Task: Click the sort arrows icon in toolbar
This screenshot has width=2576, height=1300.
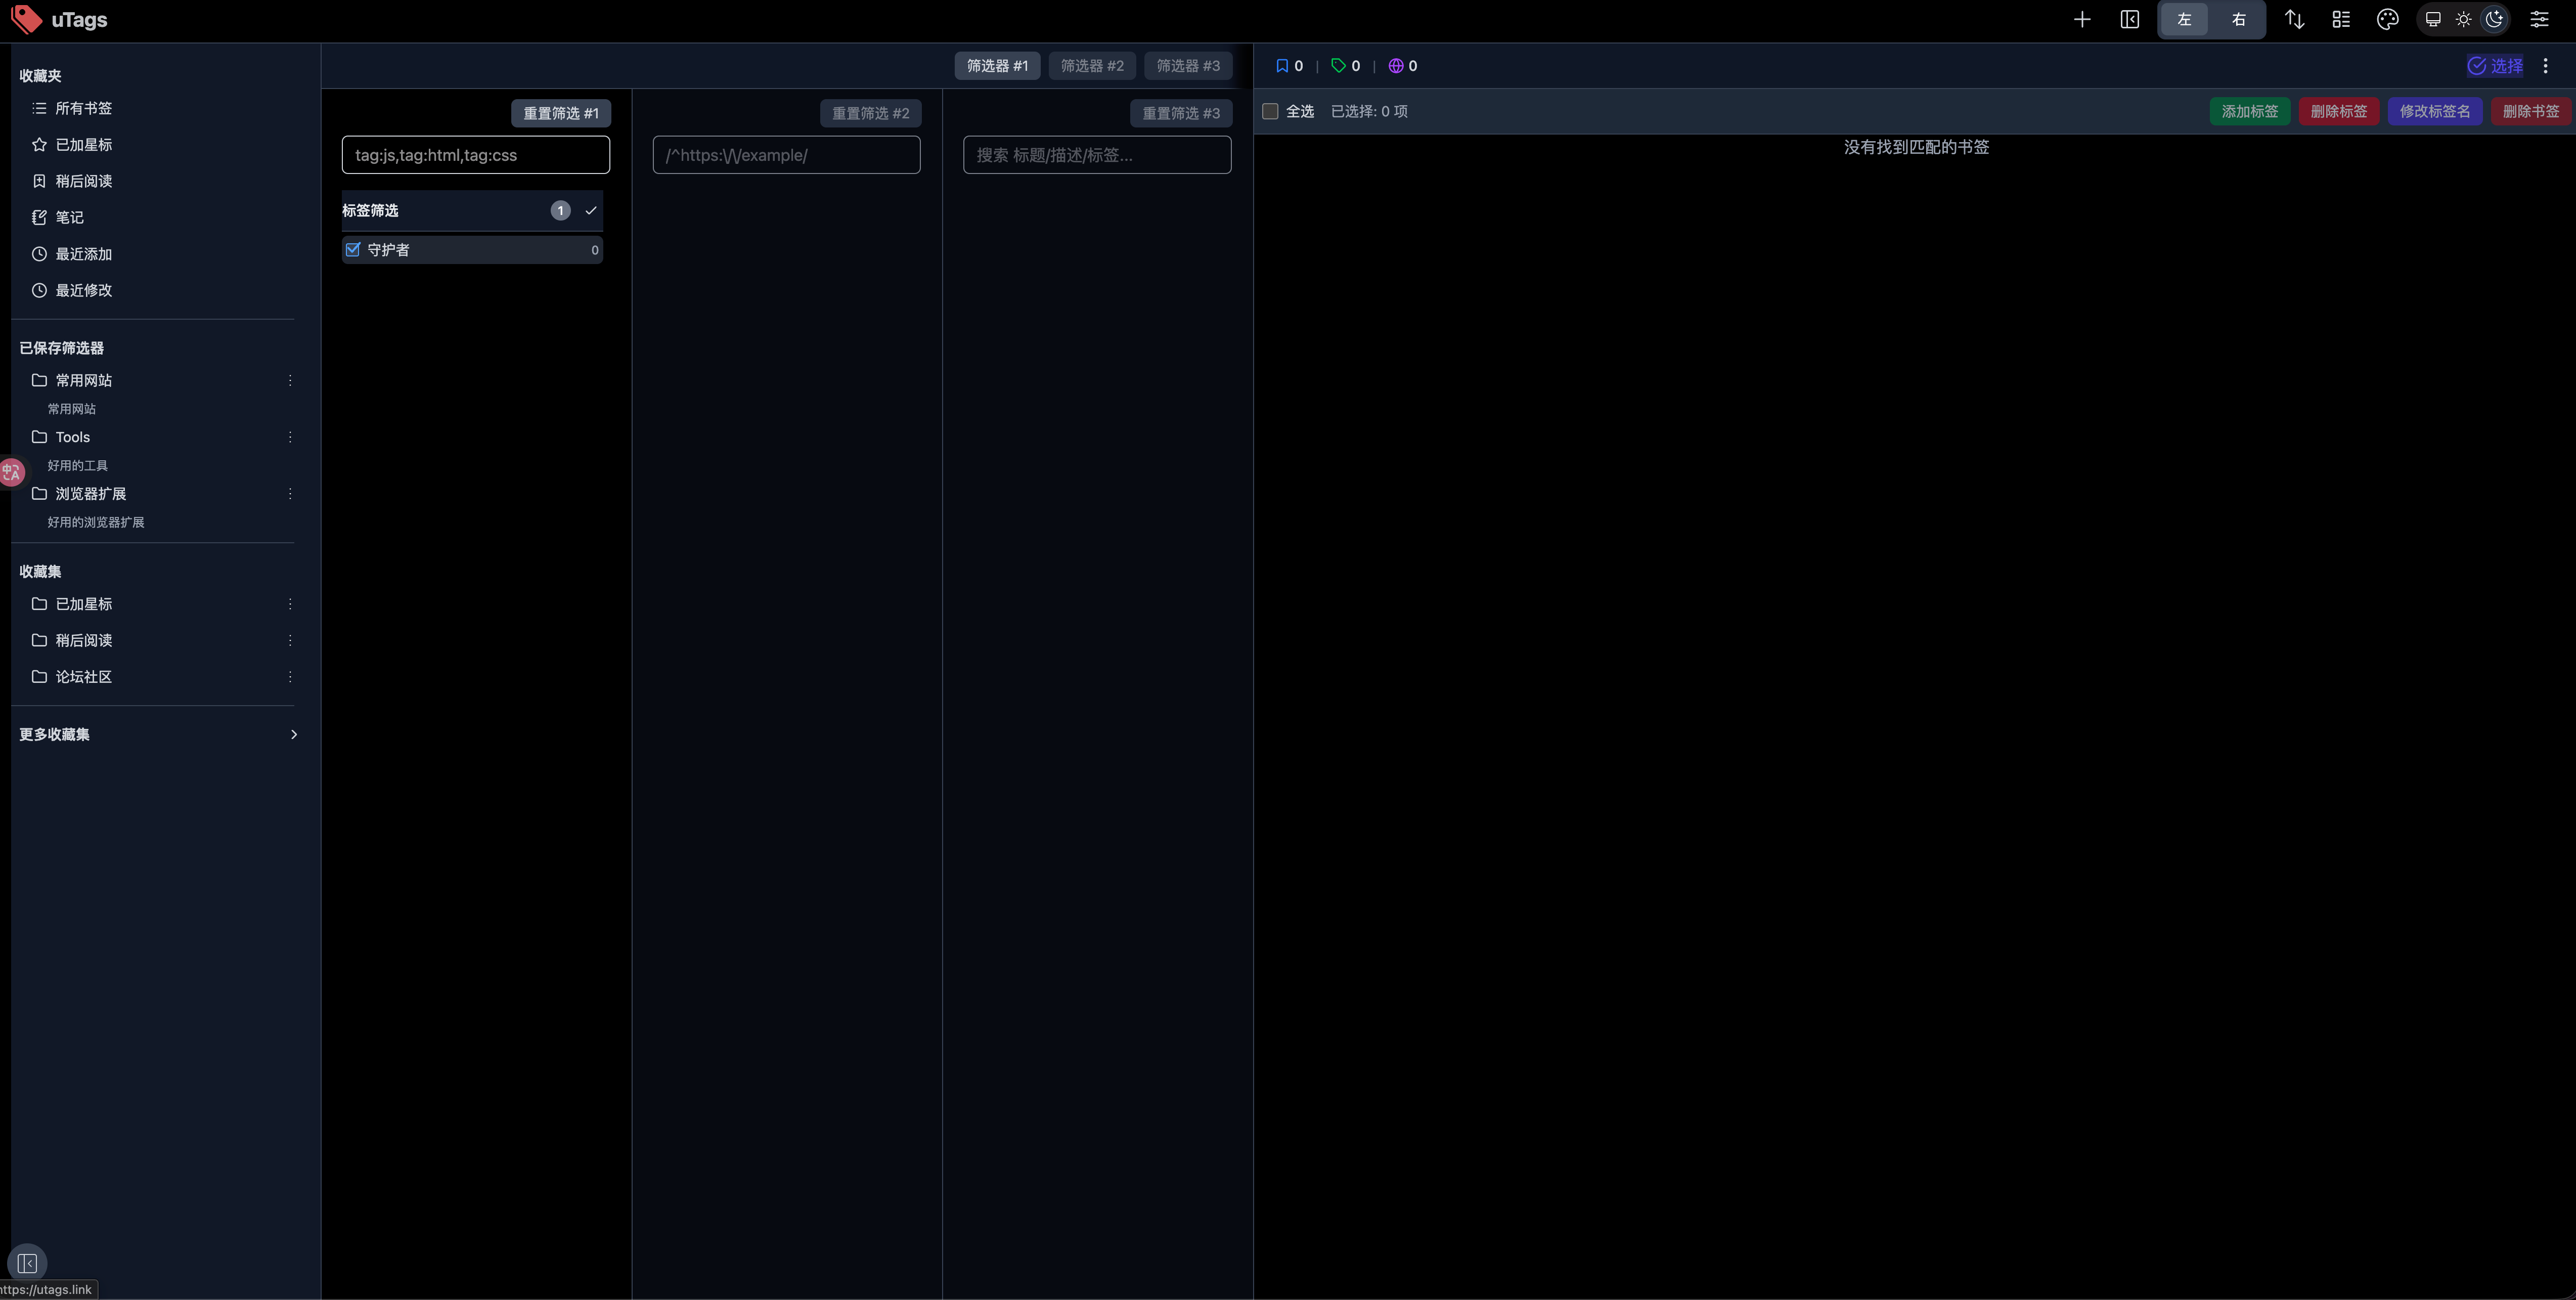Action: click(2295, 20)
